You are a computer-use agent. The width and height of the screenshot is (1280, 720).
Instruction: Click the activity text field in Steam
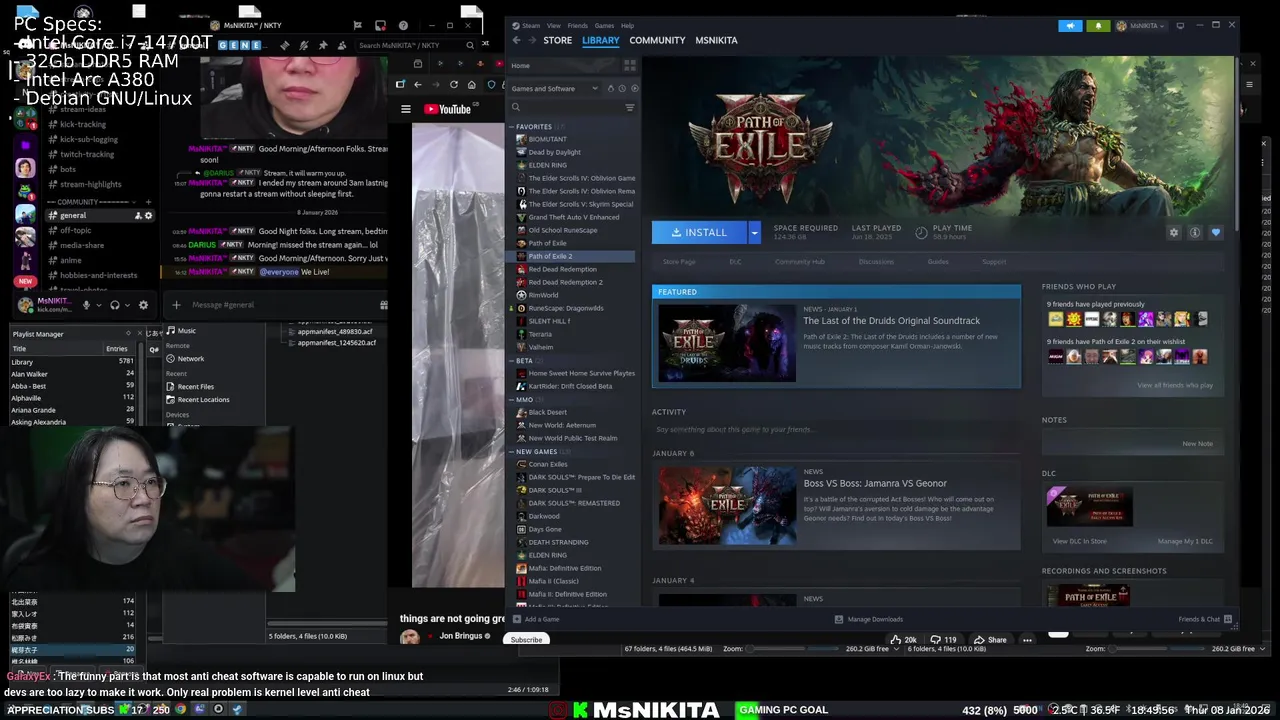click(835, 430)
